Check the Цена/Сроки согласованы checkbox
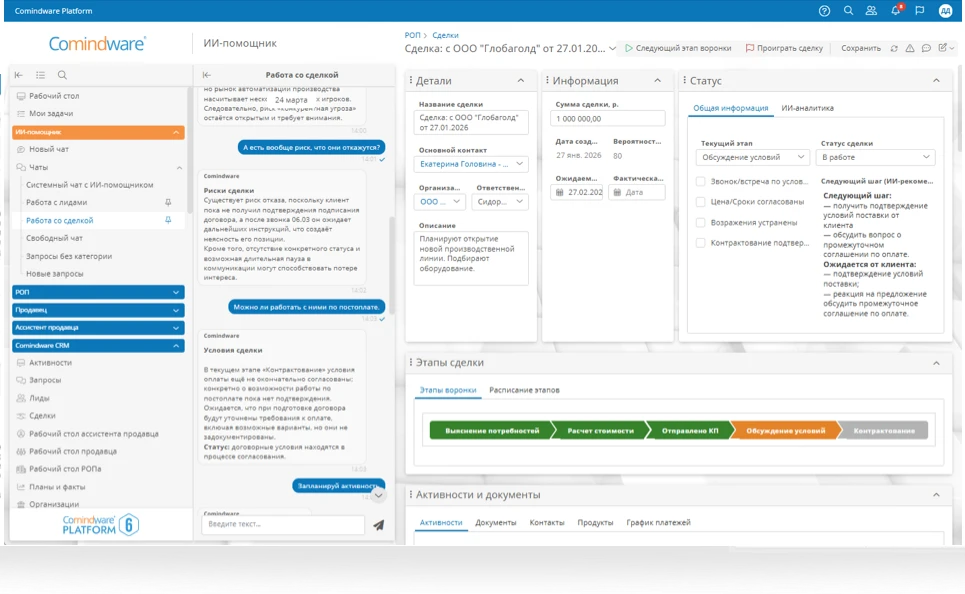Viewport: 965px width, 594px height. [701, 202]
